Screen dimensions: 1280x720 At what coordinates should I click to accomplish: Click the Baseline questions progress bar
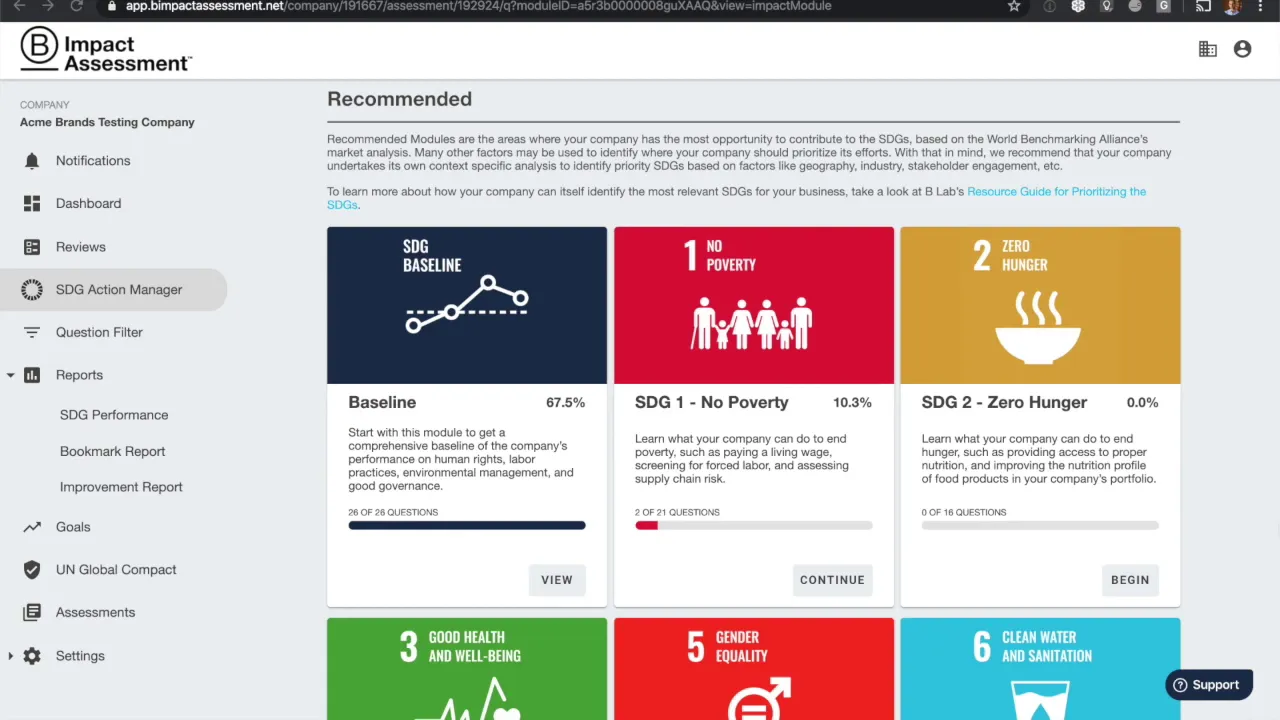pyautogui.click(x=467, y=525)
